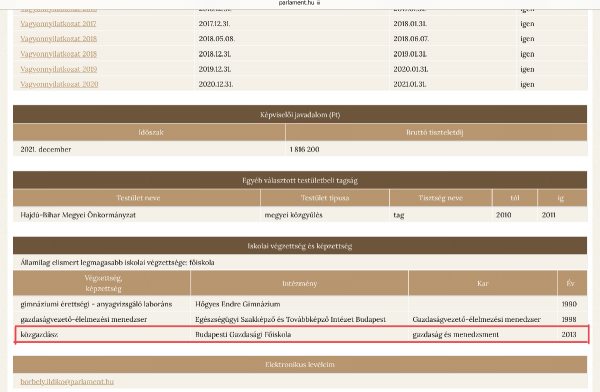Click the Kar column header
600x392 pixels.
click(x=483, y=283)
